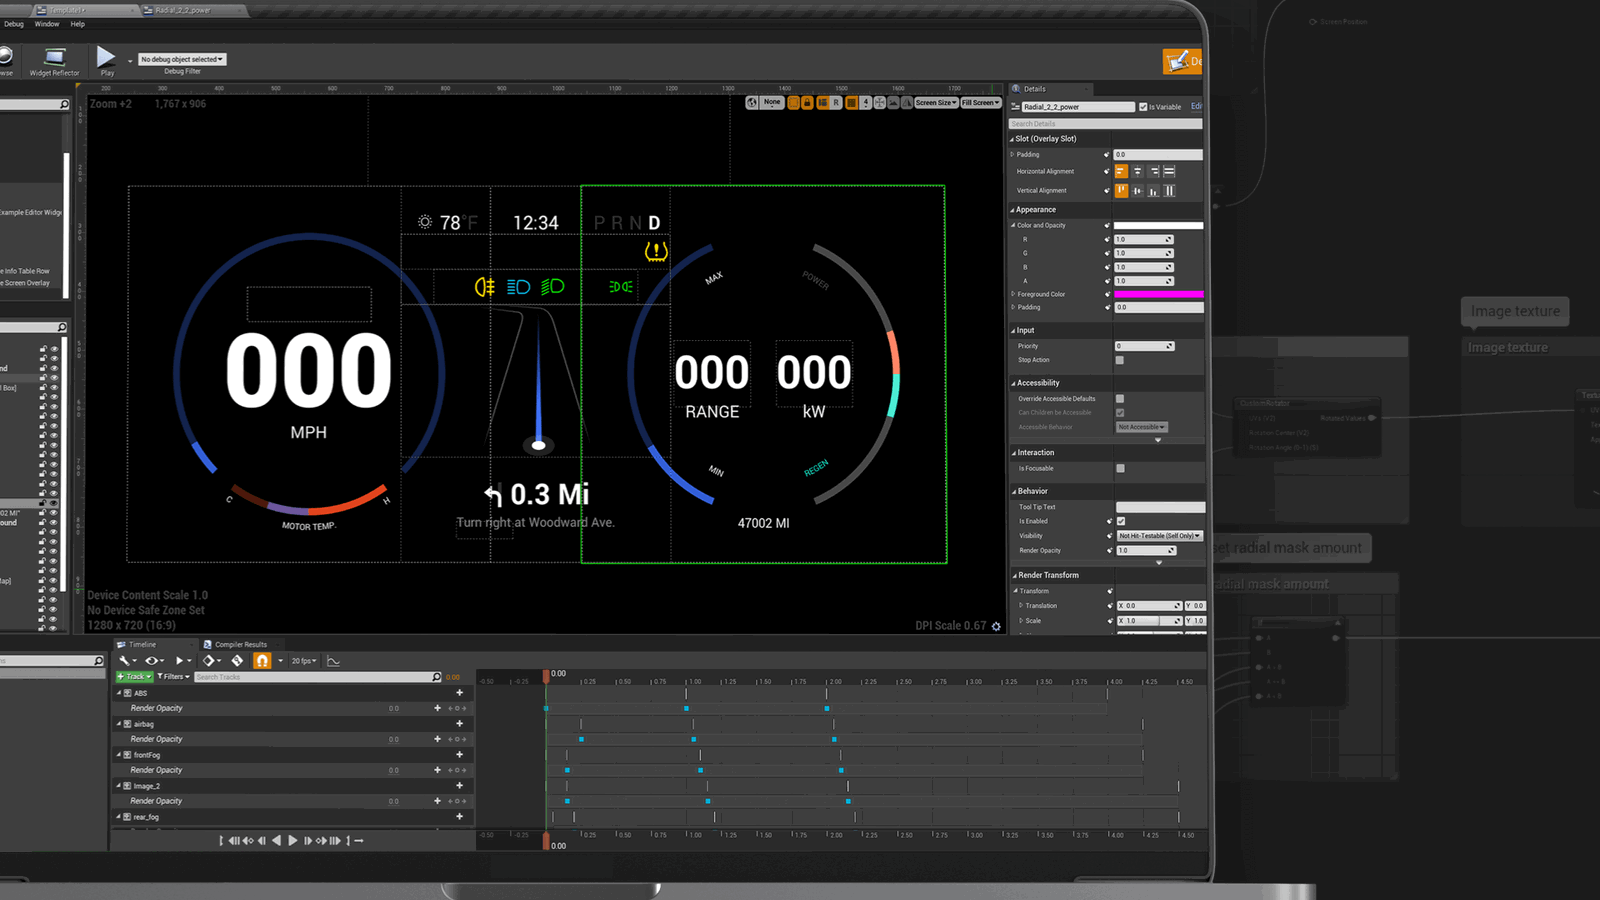Viewport: 1600px width, 900px height.
Task: Click the green Track button
Action: point(134,677)
